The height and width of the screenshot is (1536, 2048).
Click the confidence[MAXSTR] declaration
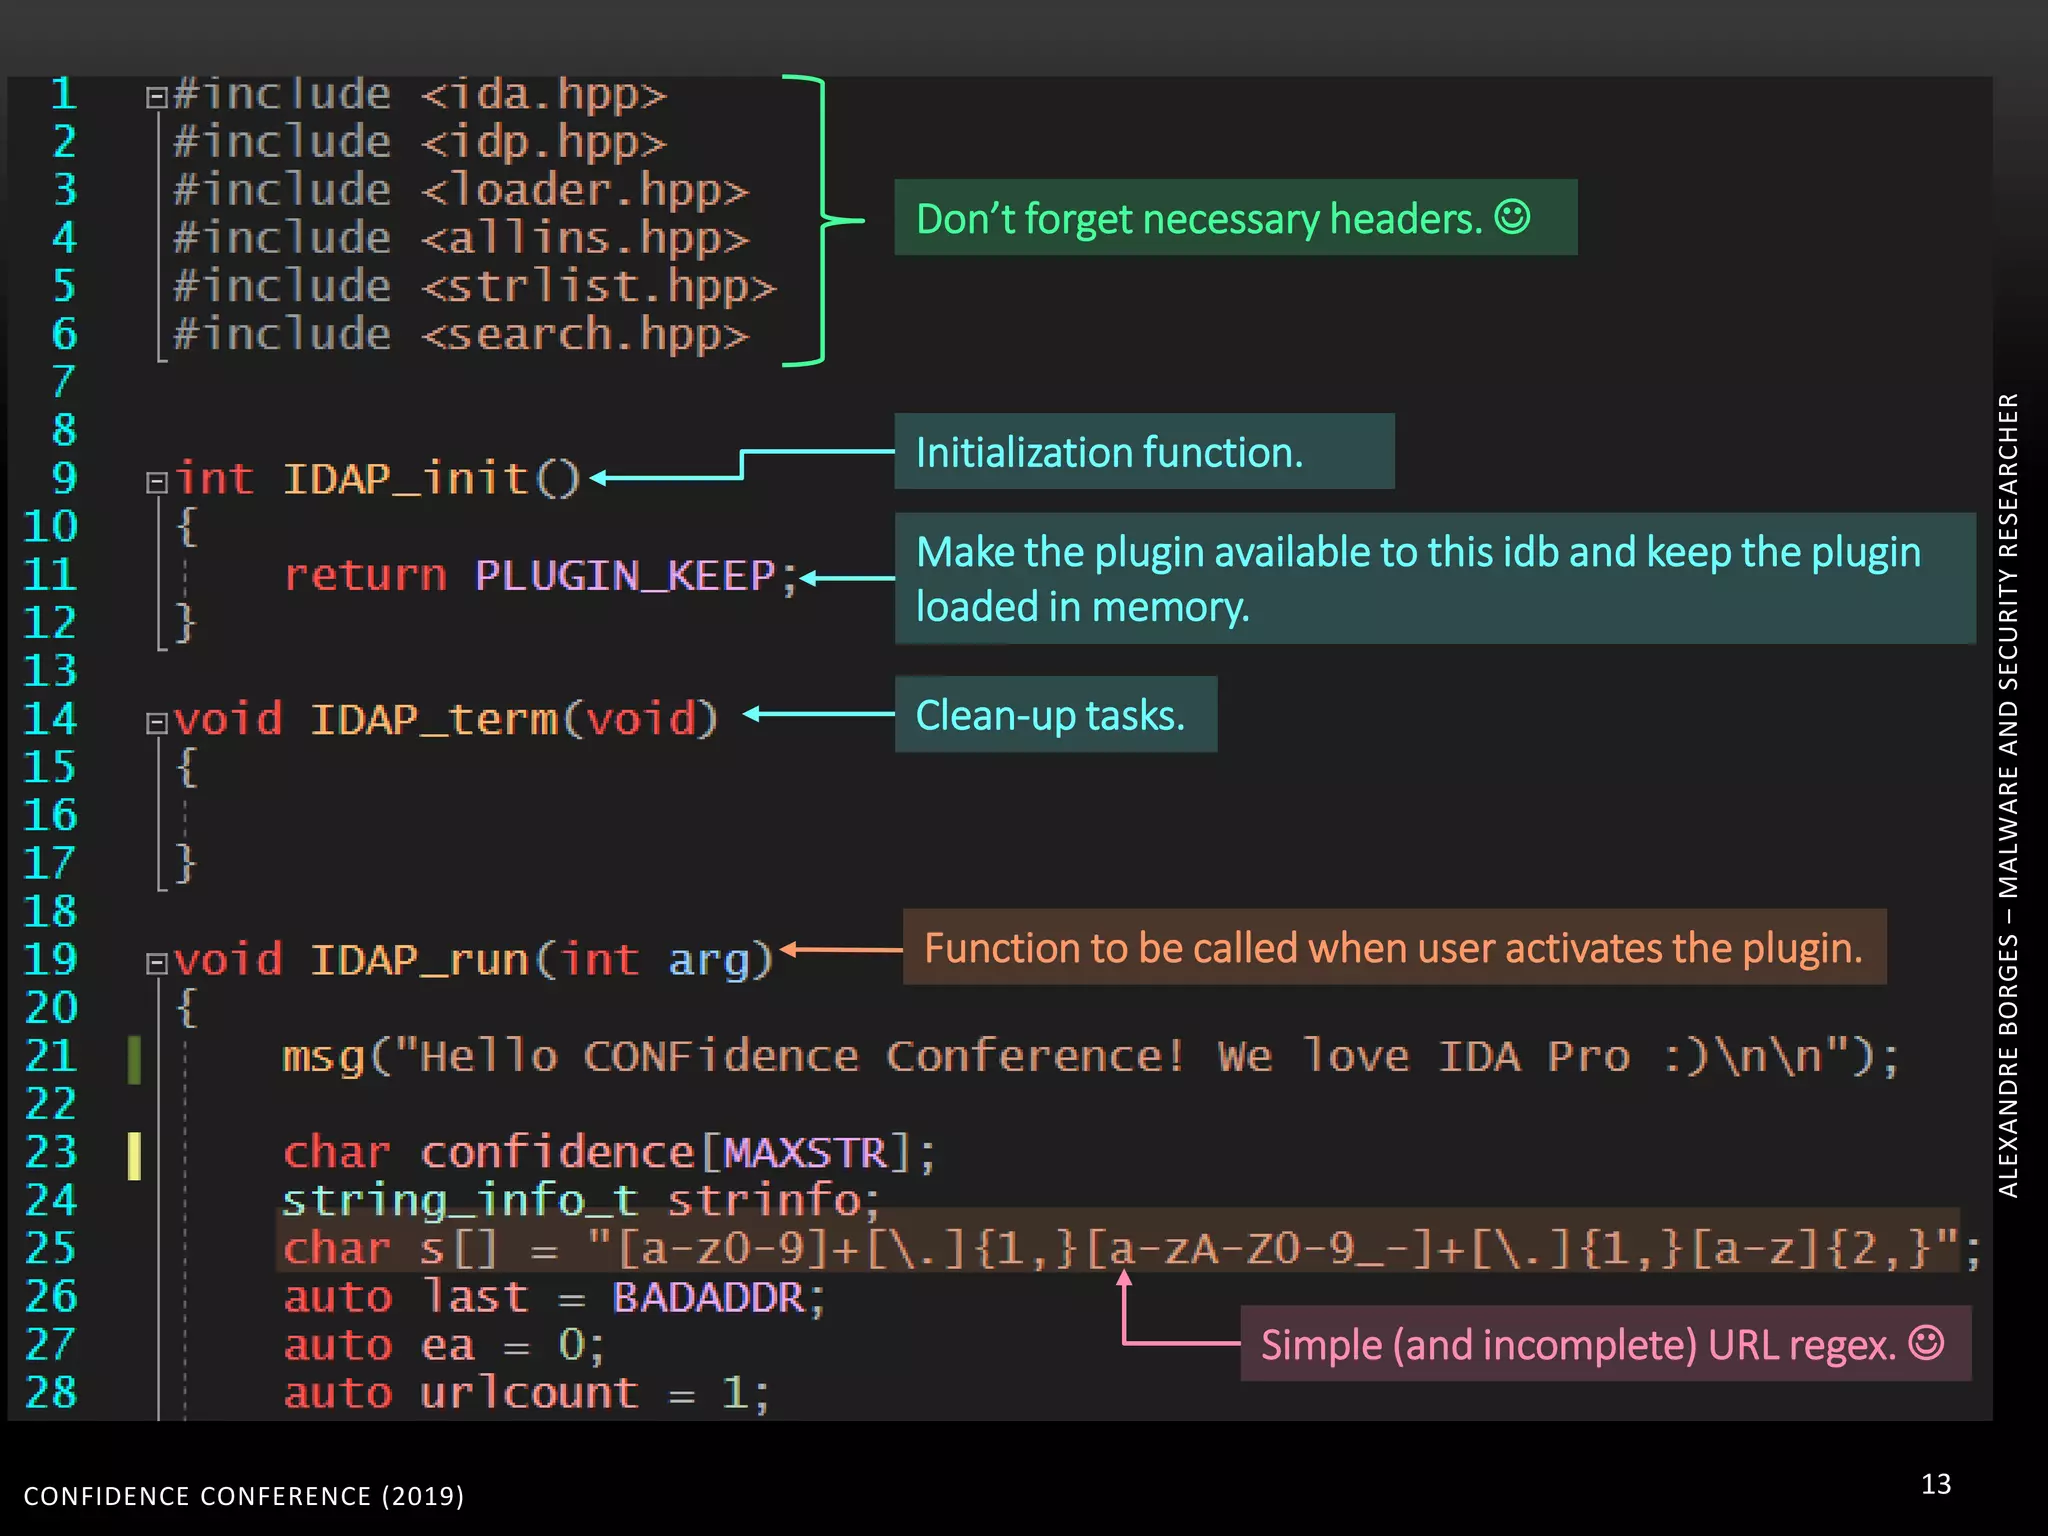(609, 1153)
